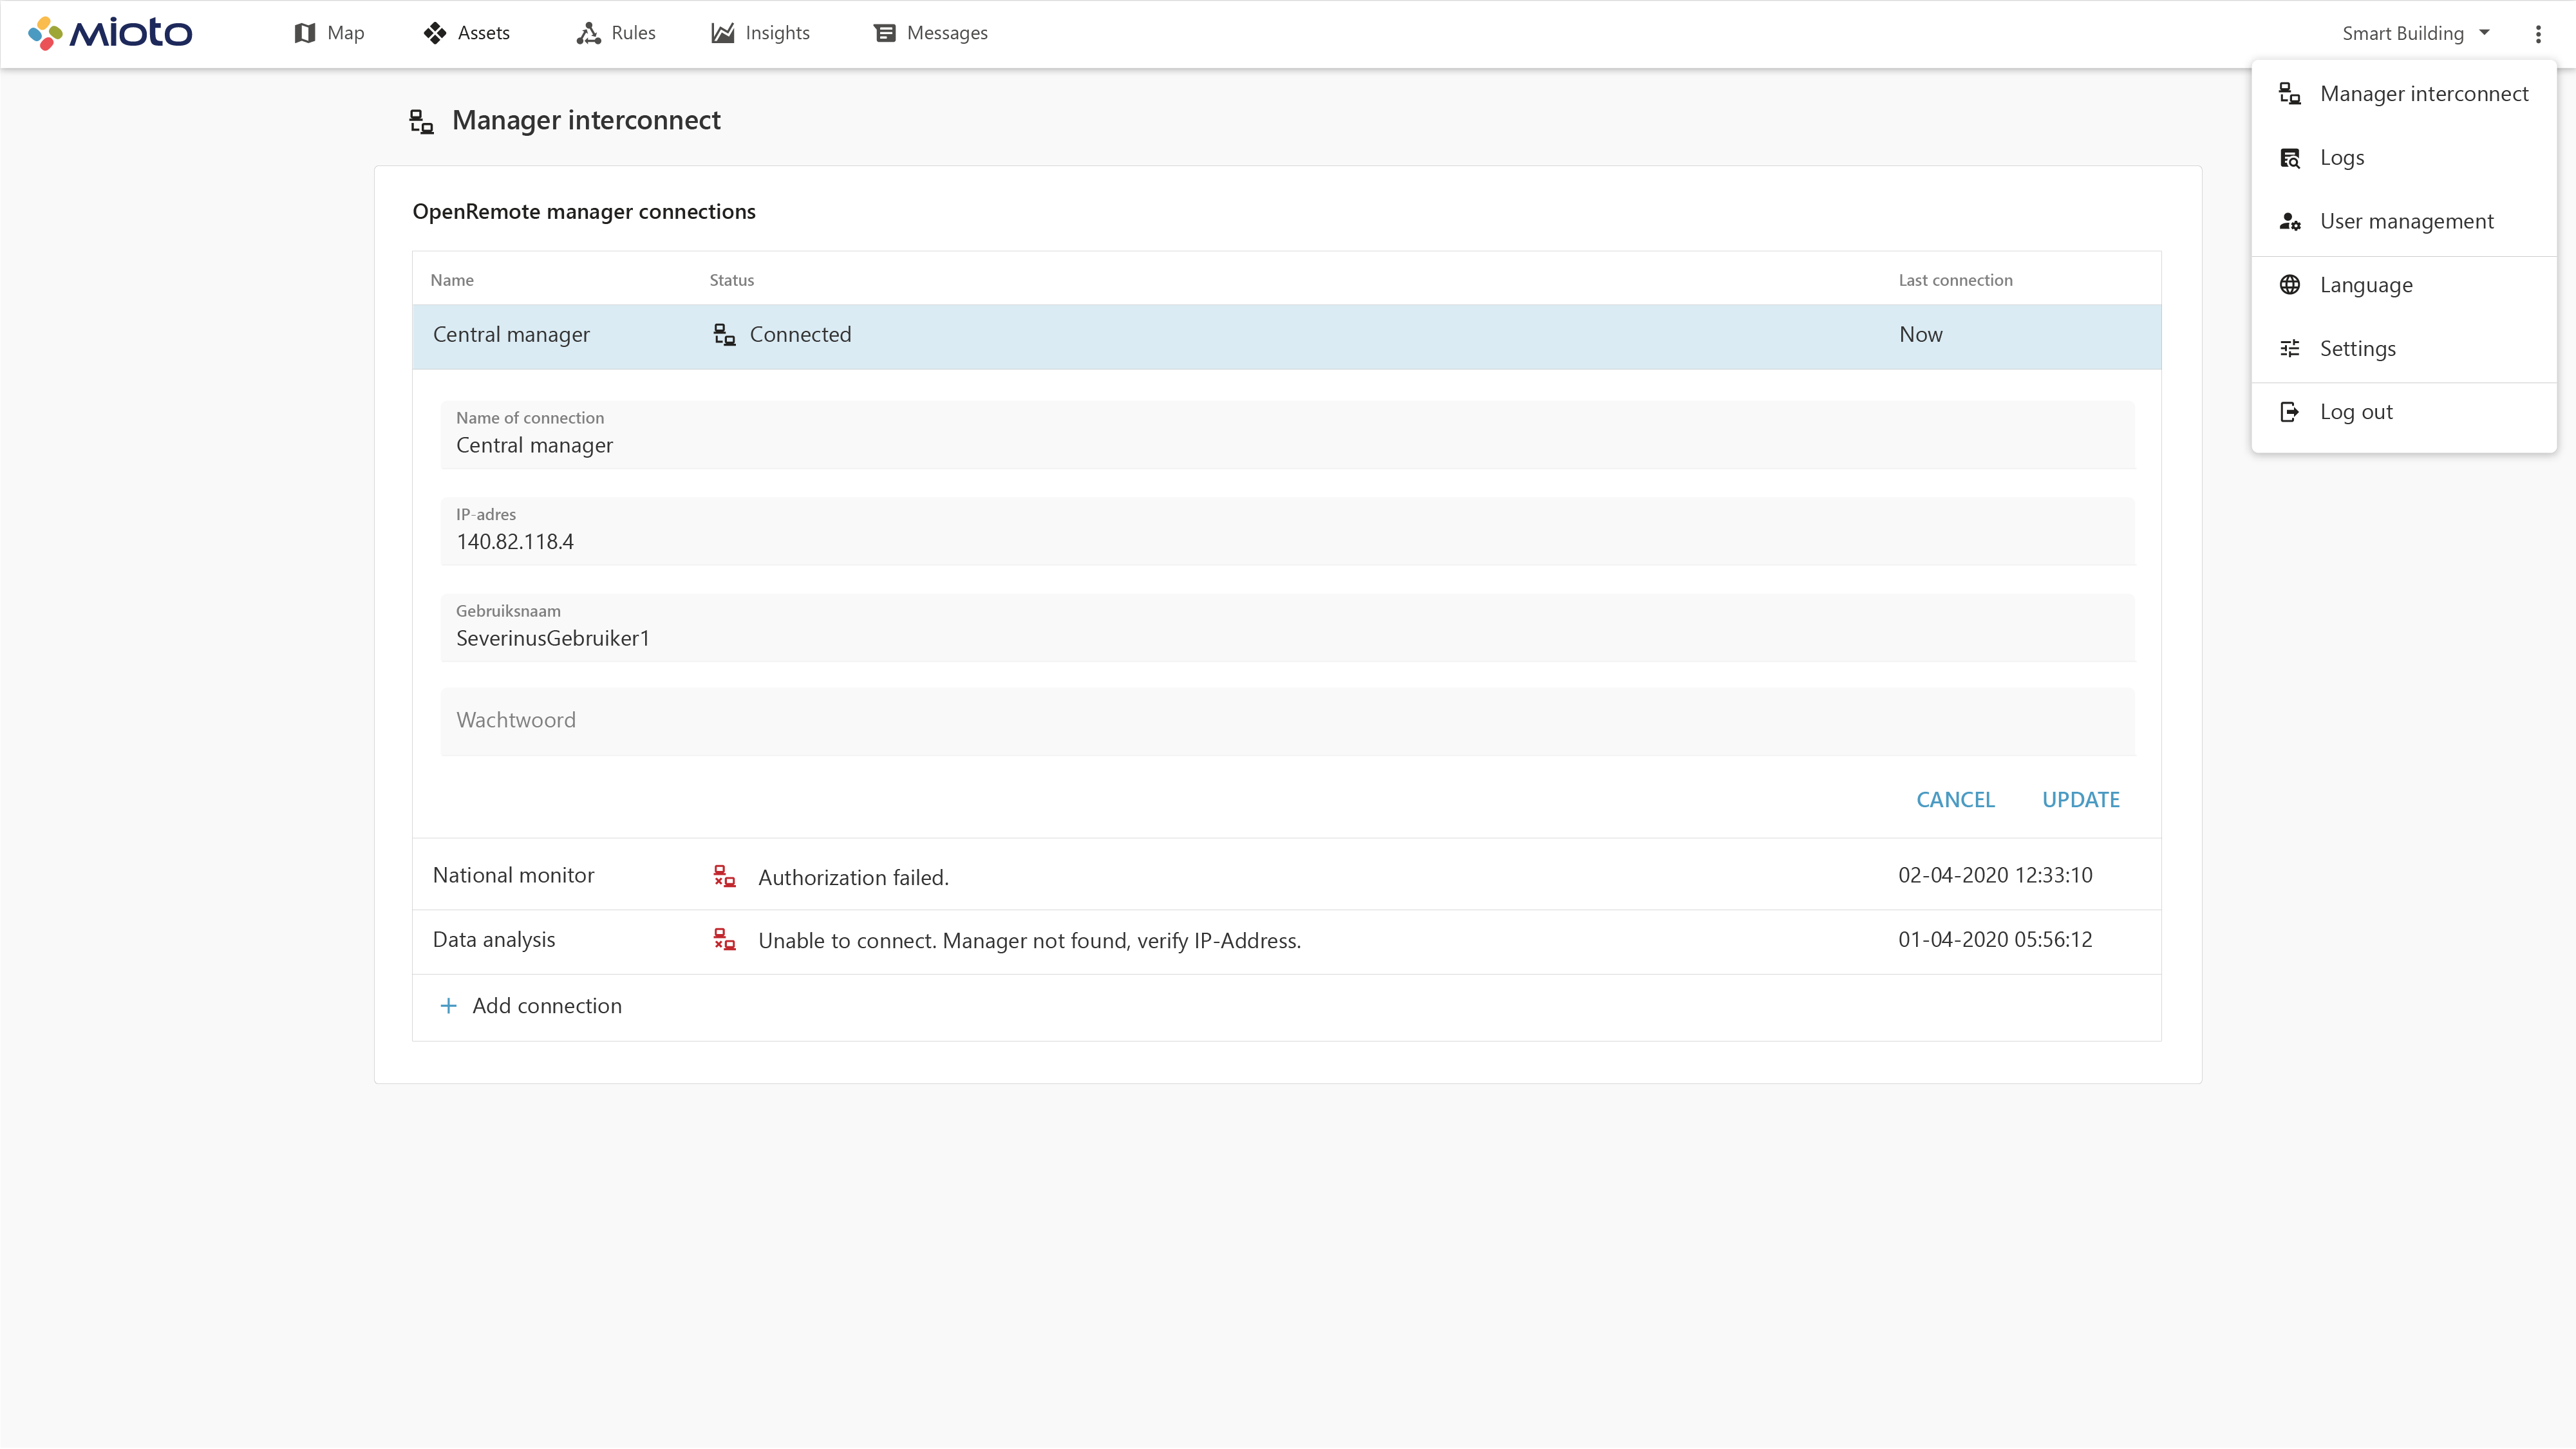
Task: Click CANCEL to discard connection changes
Action: click(1955, 799)
